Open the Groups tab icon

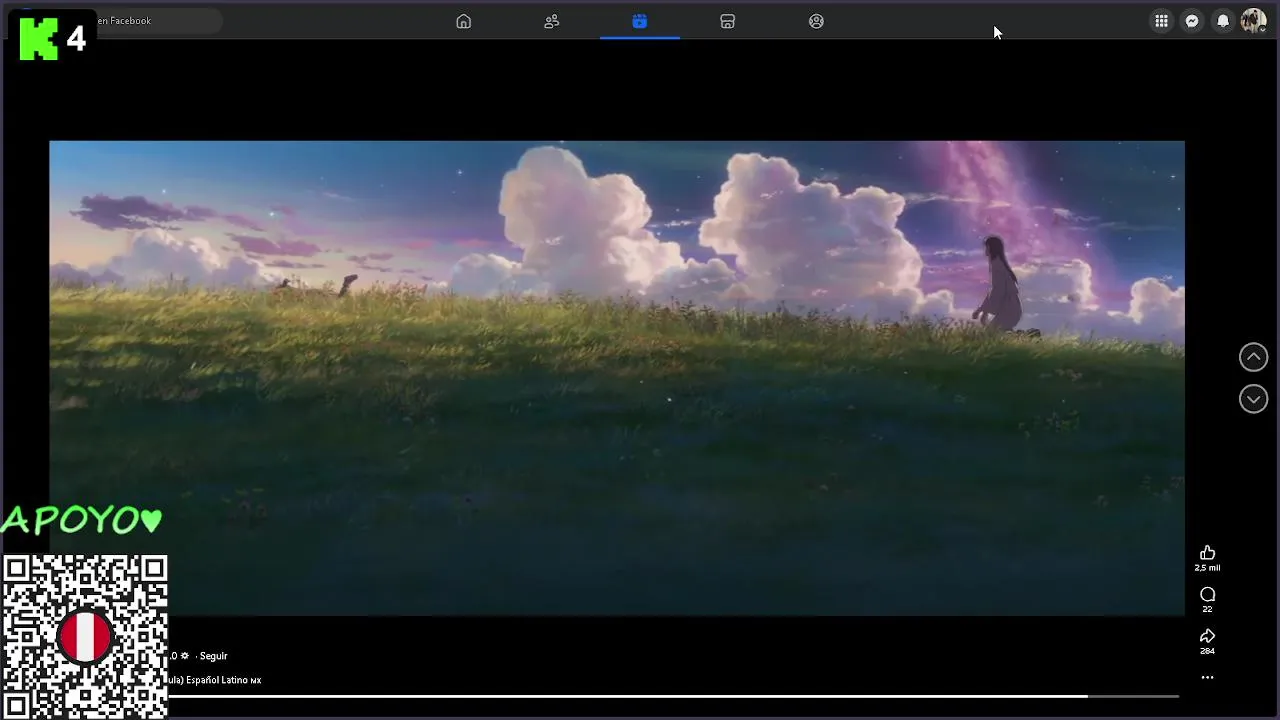click(816, 21)
